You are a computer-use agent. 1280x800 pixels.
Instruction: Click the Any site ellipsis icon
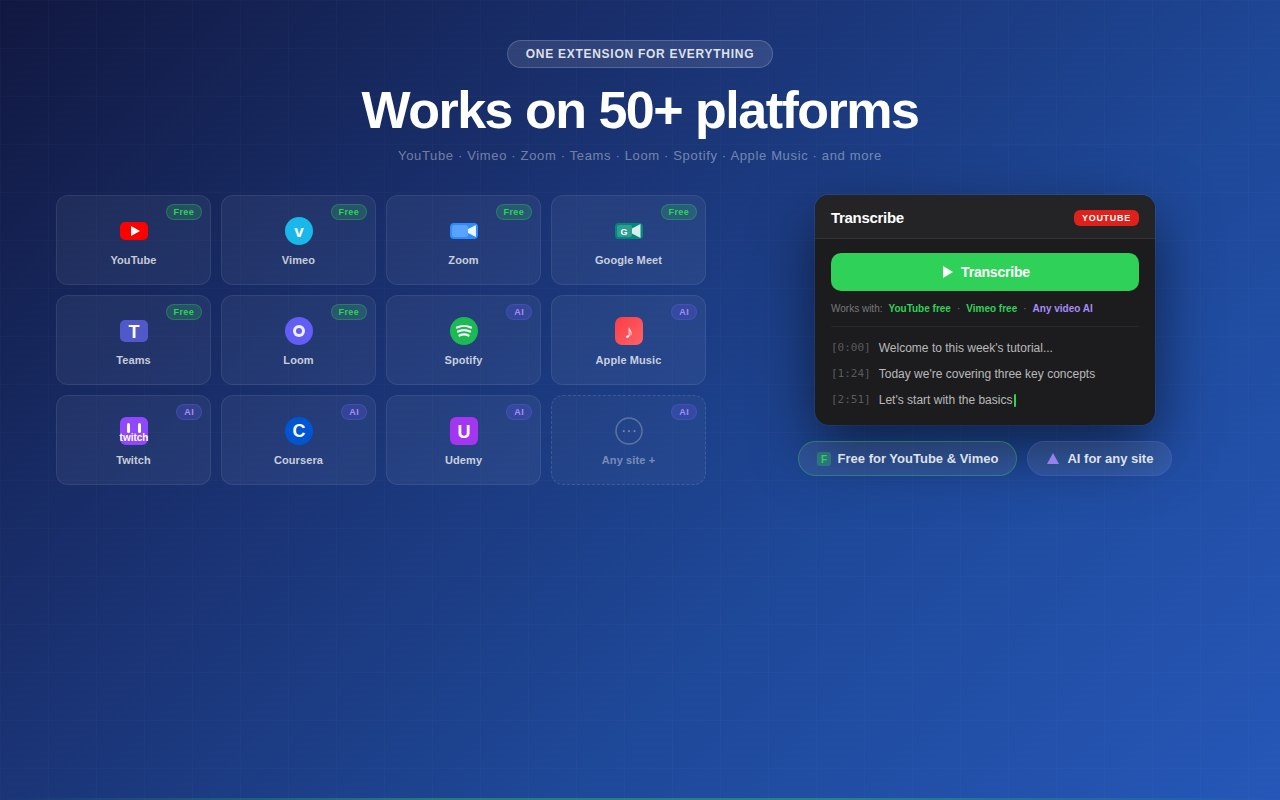point(629,431)
